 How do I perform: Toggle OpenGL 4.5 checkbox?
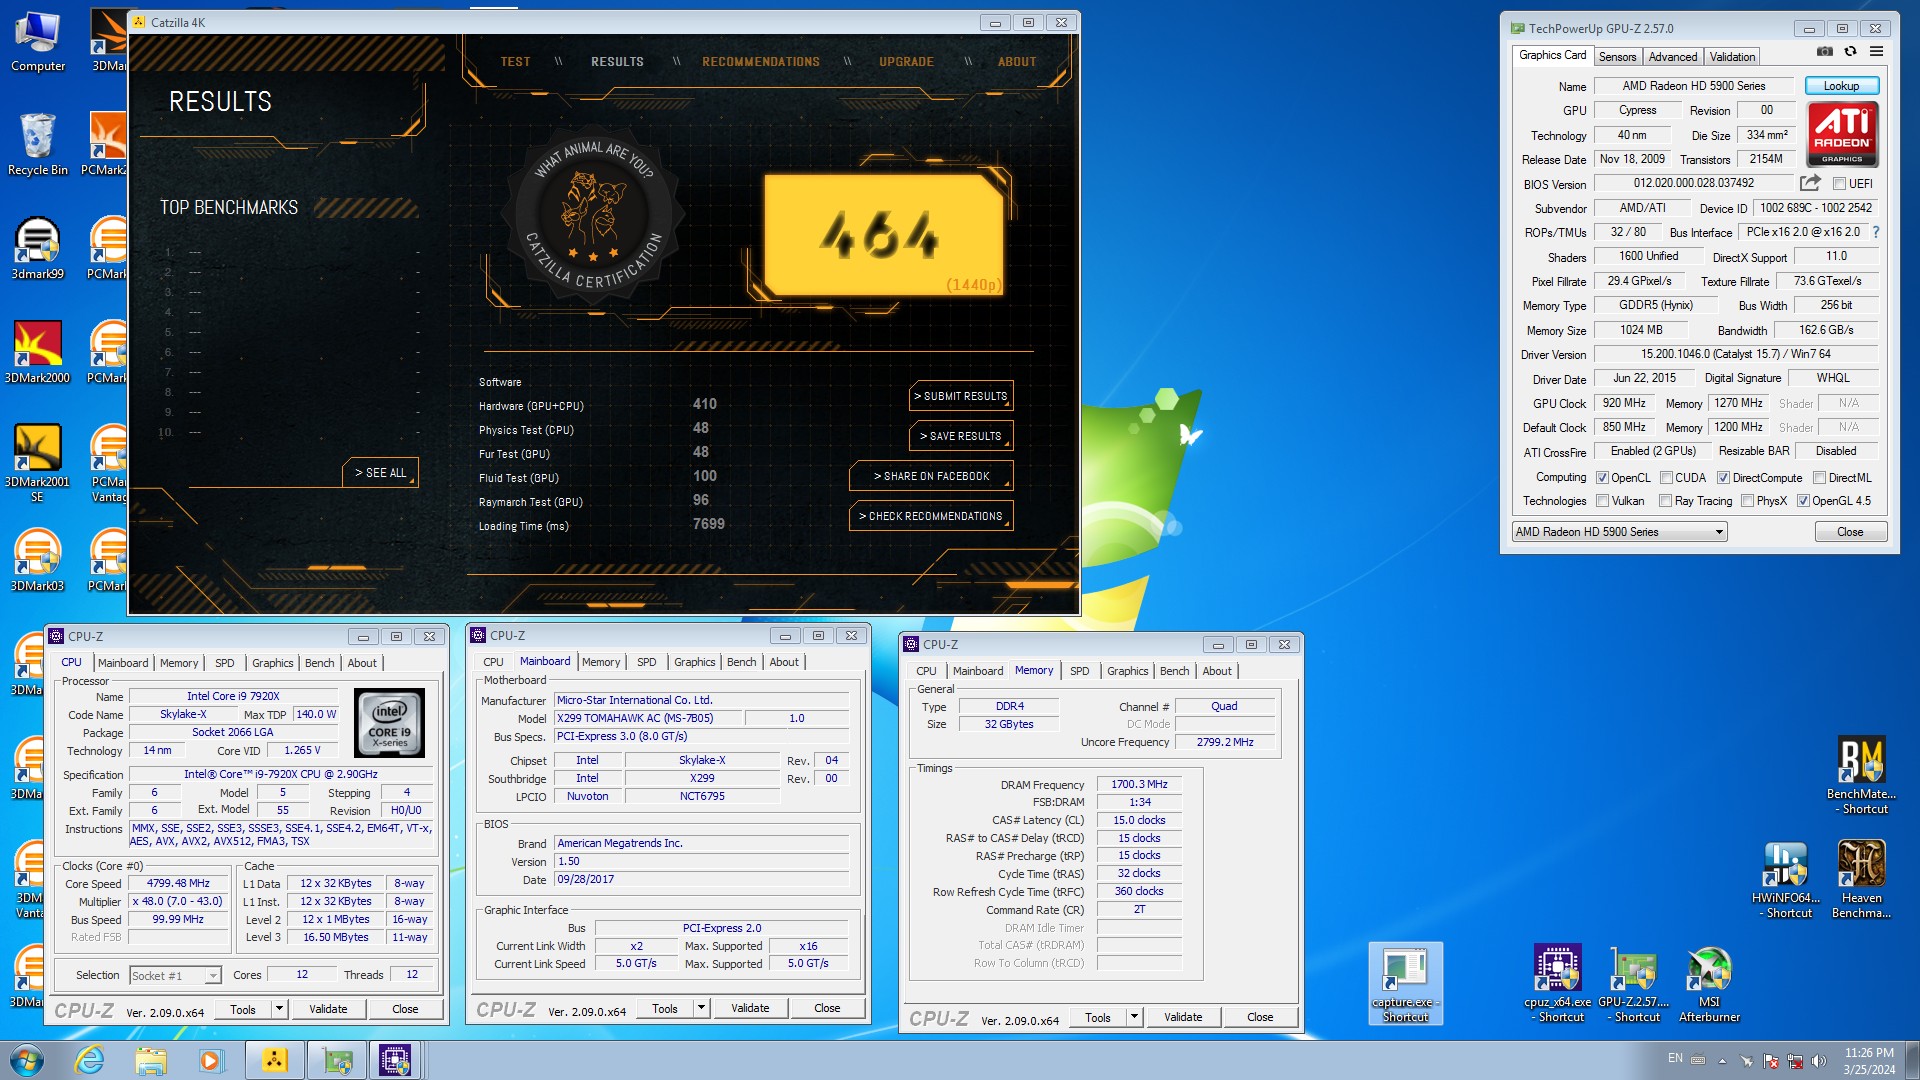(1803, 501)
